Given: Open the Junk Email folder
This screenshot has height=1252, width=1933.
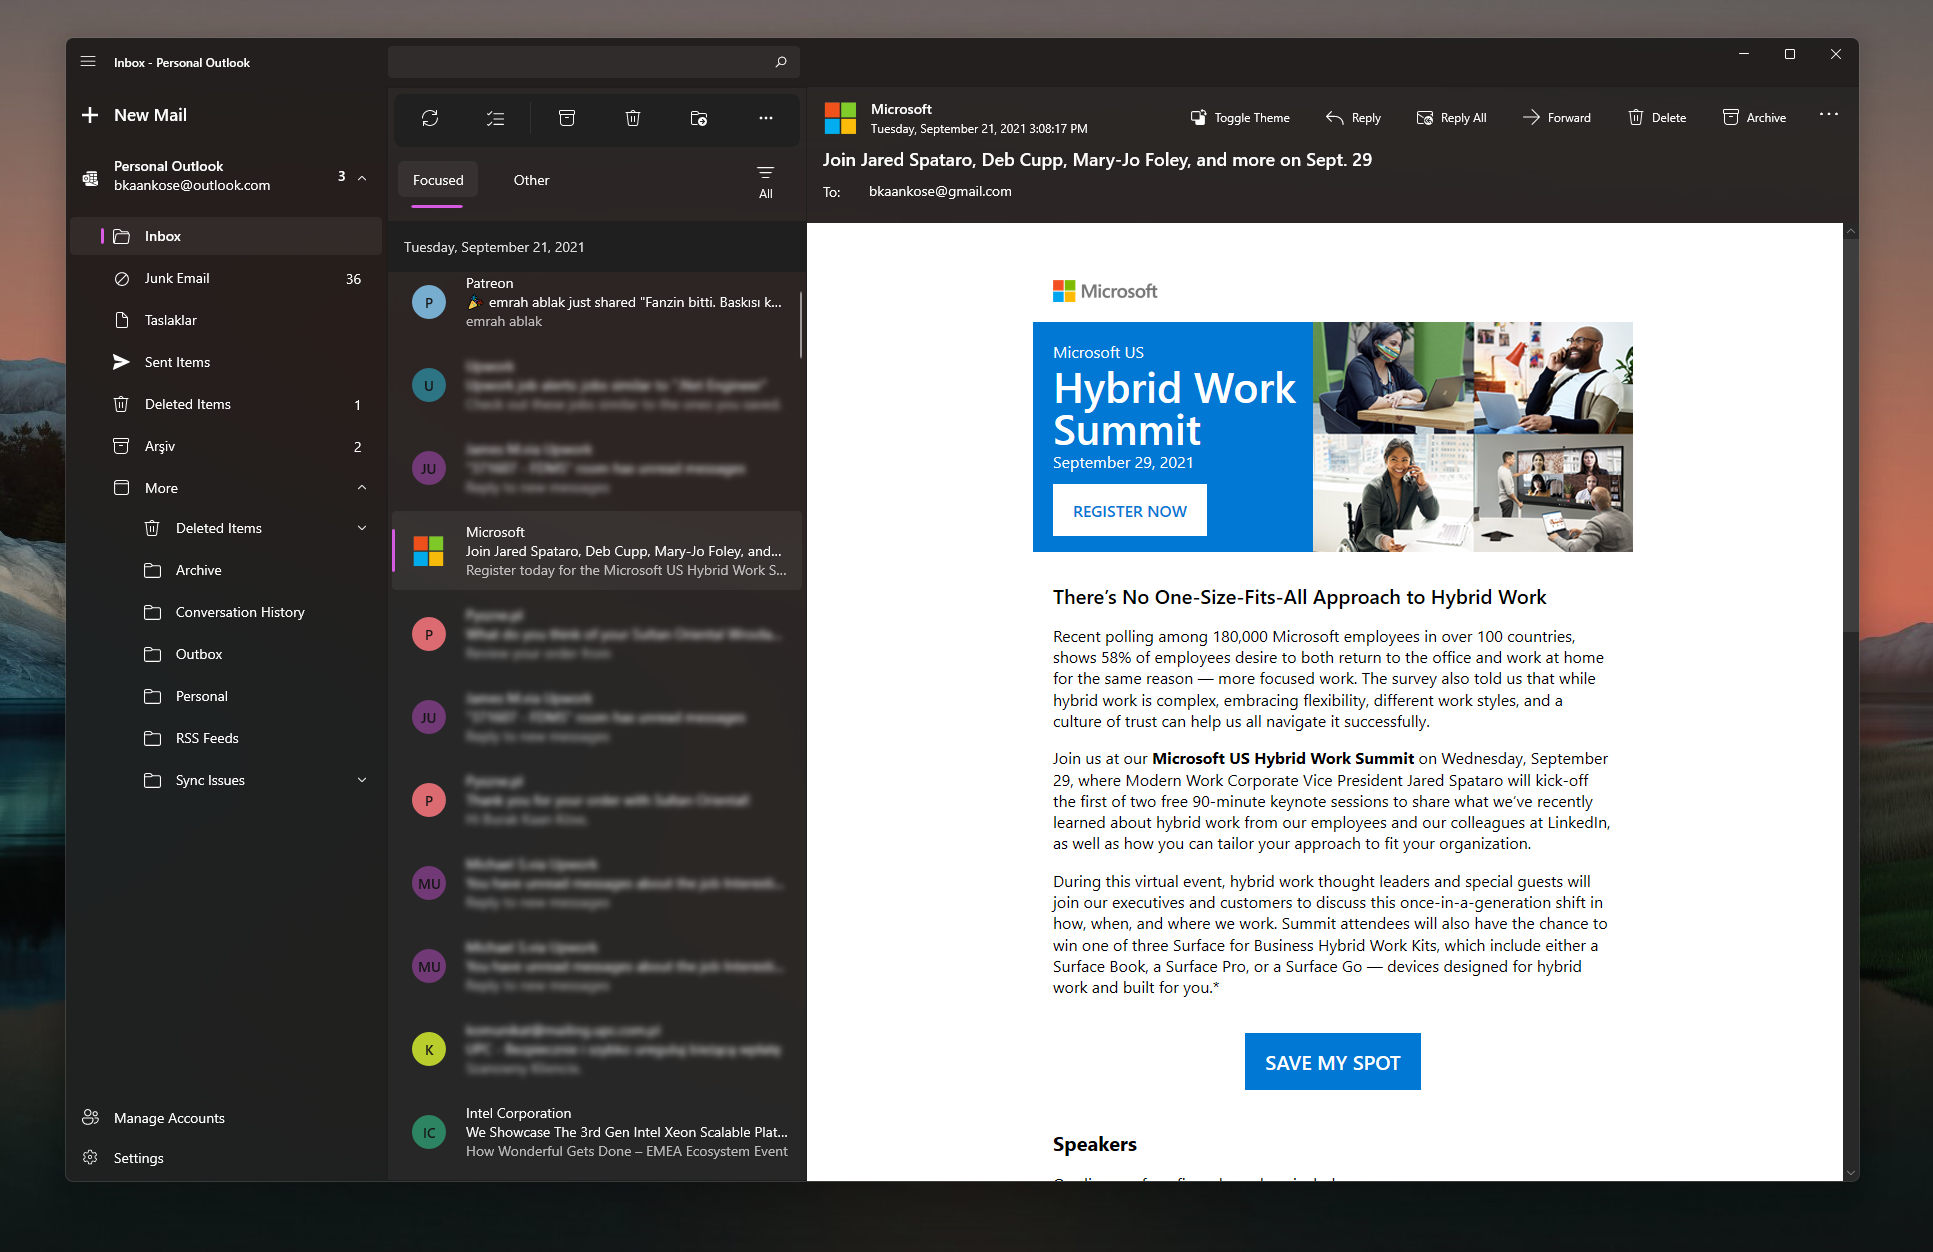Looking at the screenshot, I should point(177,278).
